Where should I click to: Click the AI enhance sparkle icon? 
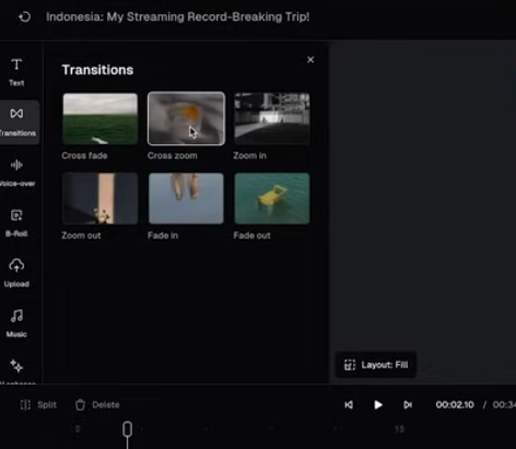click(x=16, y=366)
